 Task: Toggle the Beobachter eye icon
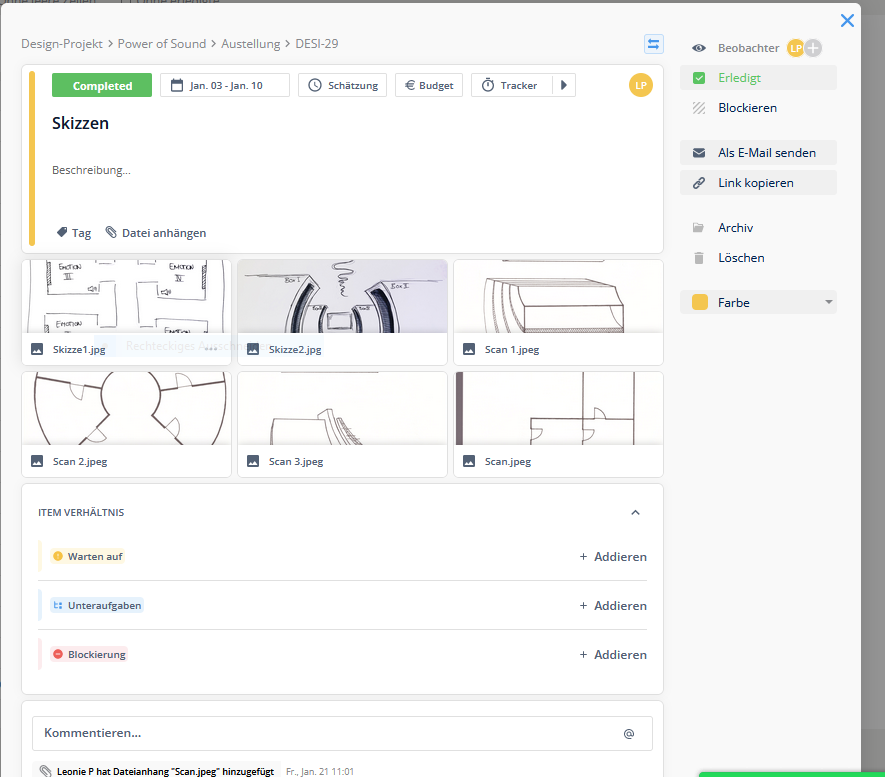point(699,48)
